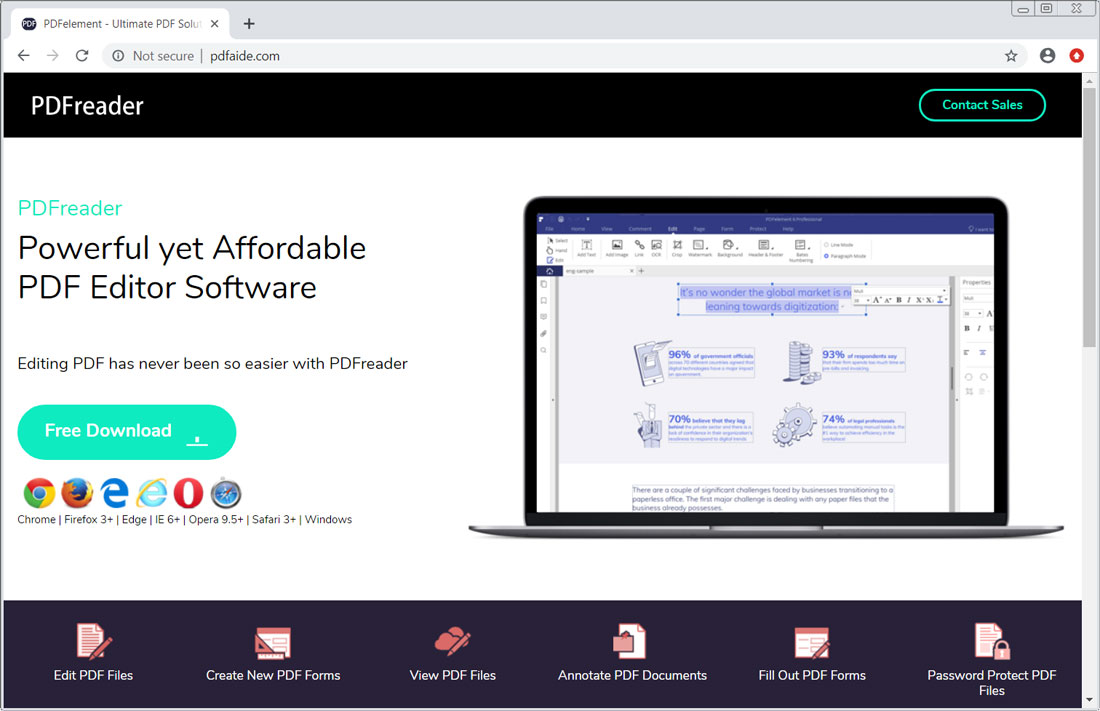Open the Password Protect PDF Files link text
The height and width of the screenshot is (711, 1100).
pos(991,683)
